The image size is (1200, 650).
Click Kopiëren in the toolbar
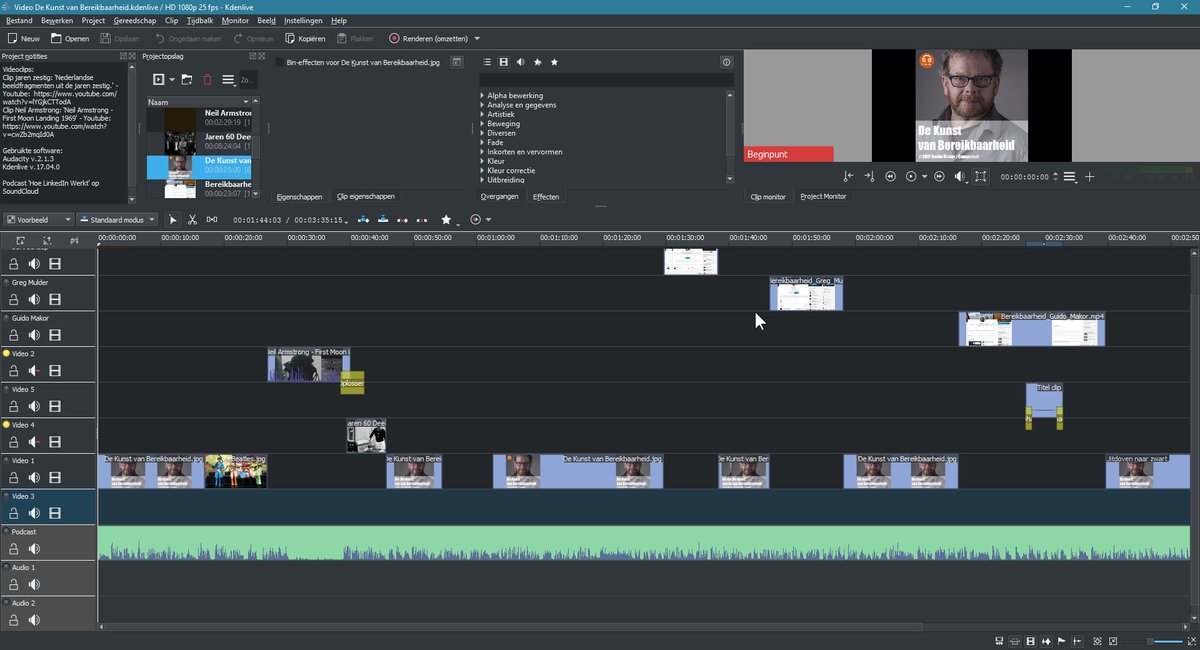pos(304,38)
